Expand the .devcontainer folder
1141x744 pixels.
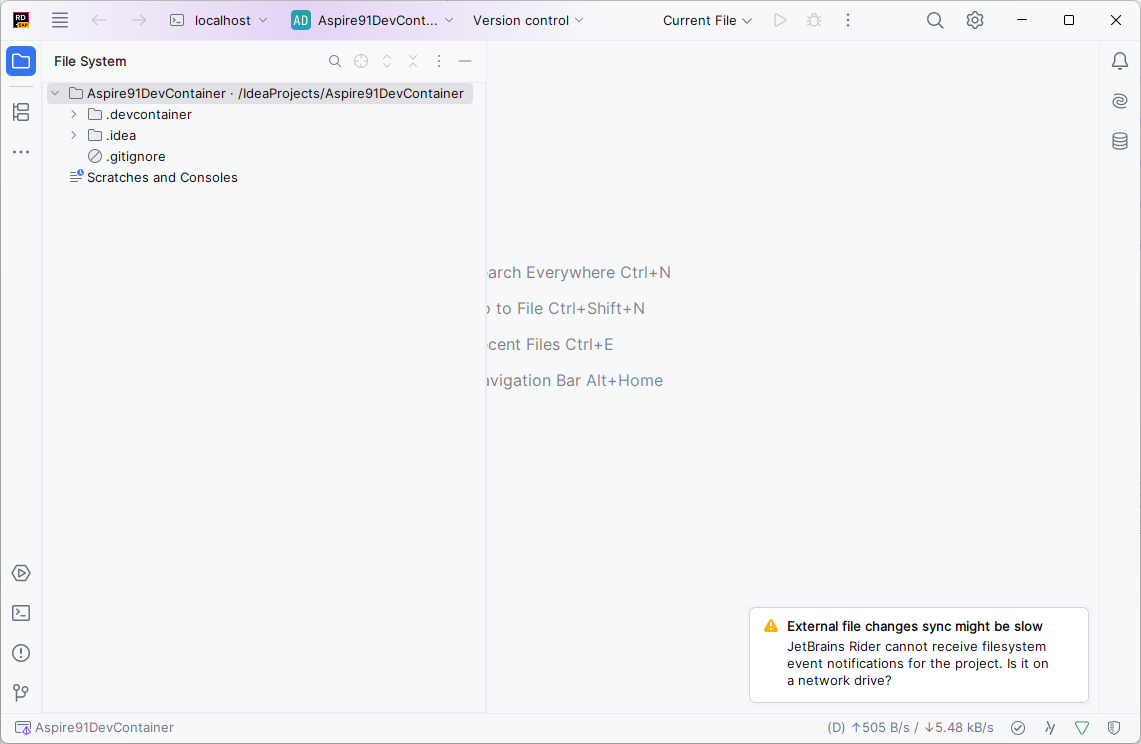[x=72, y=114]
